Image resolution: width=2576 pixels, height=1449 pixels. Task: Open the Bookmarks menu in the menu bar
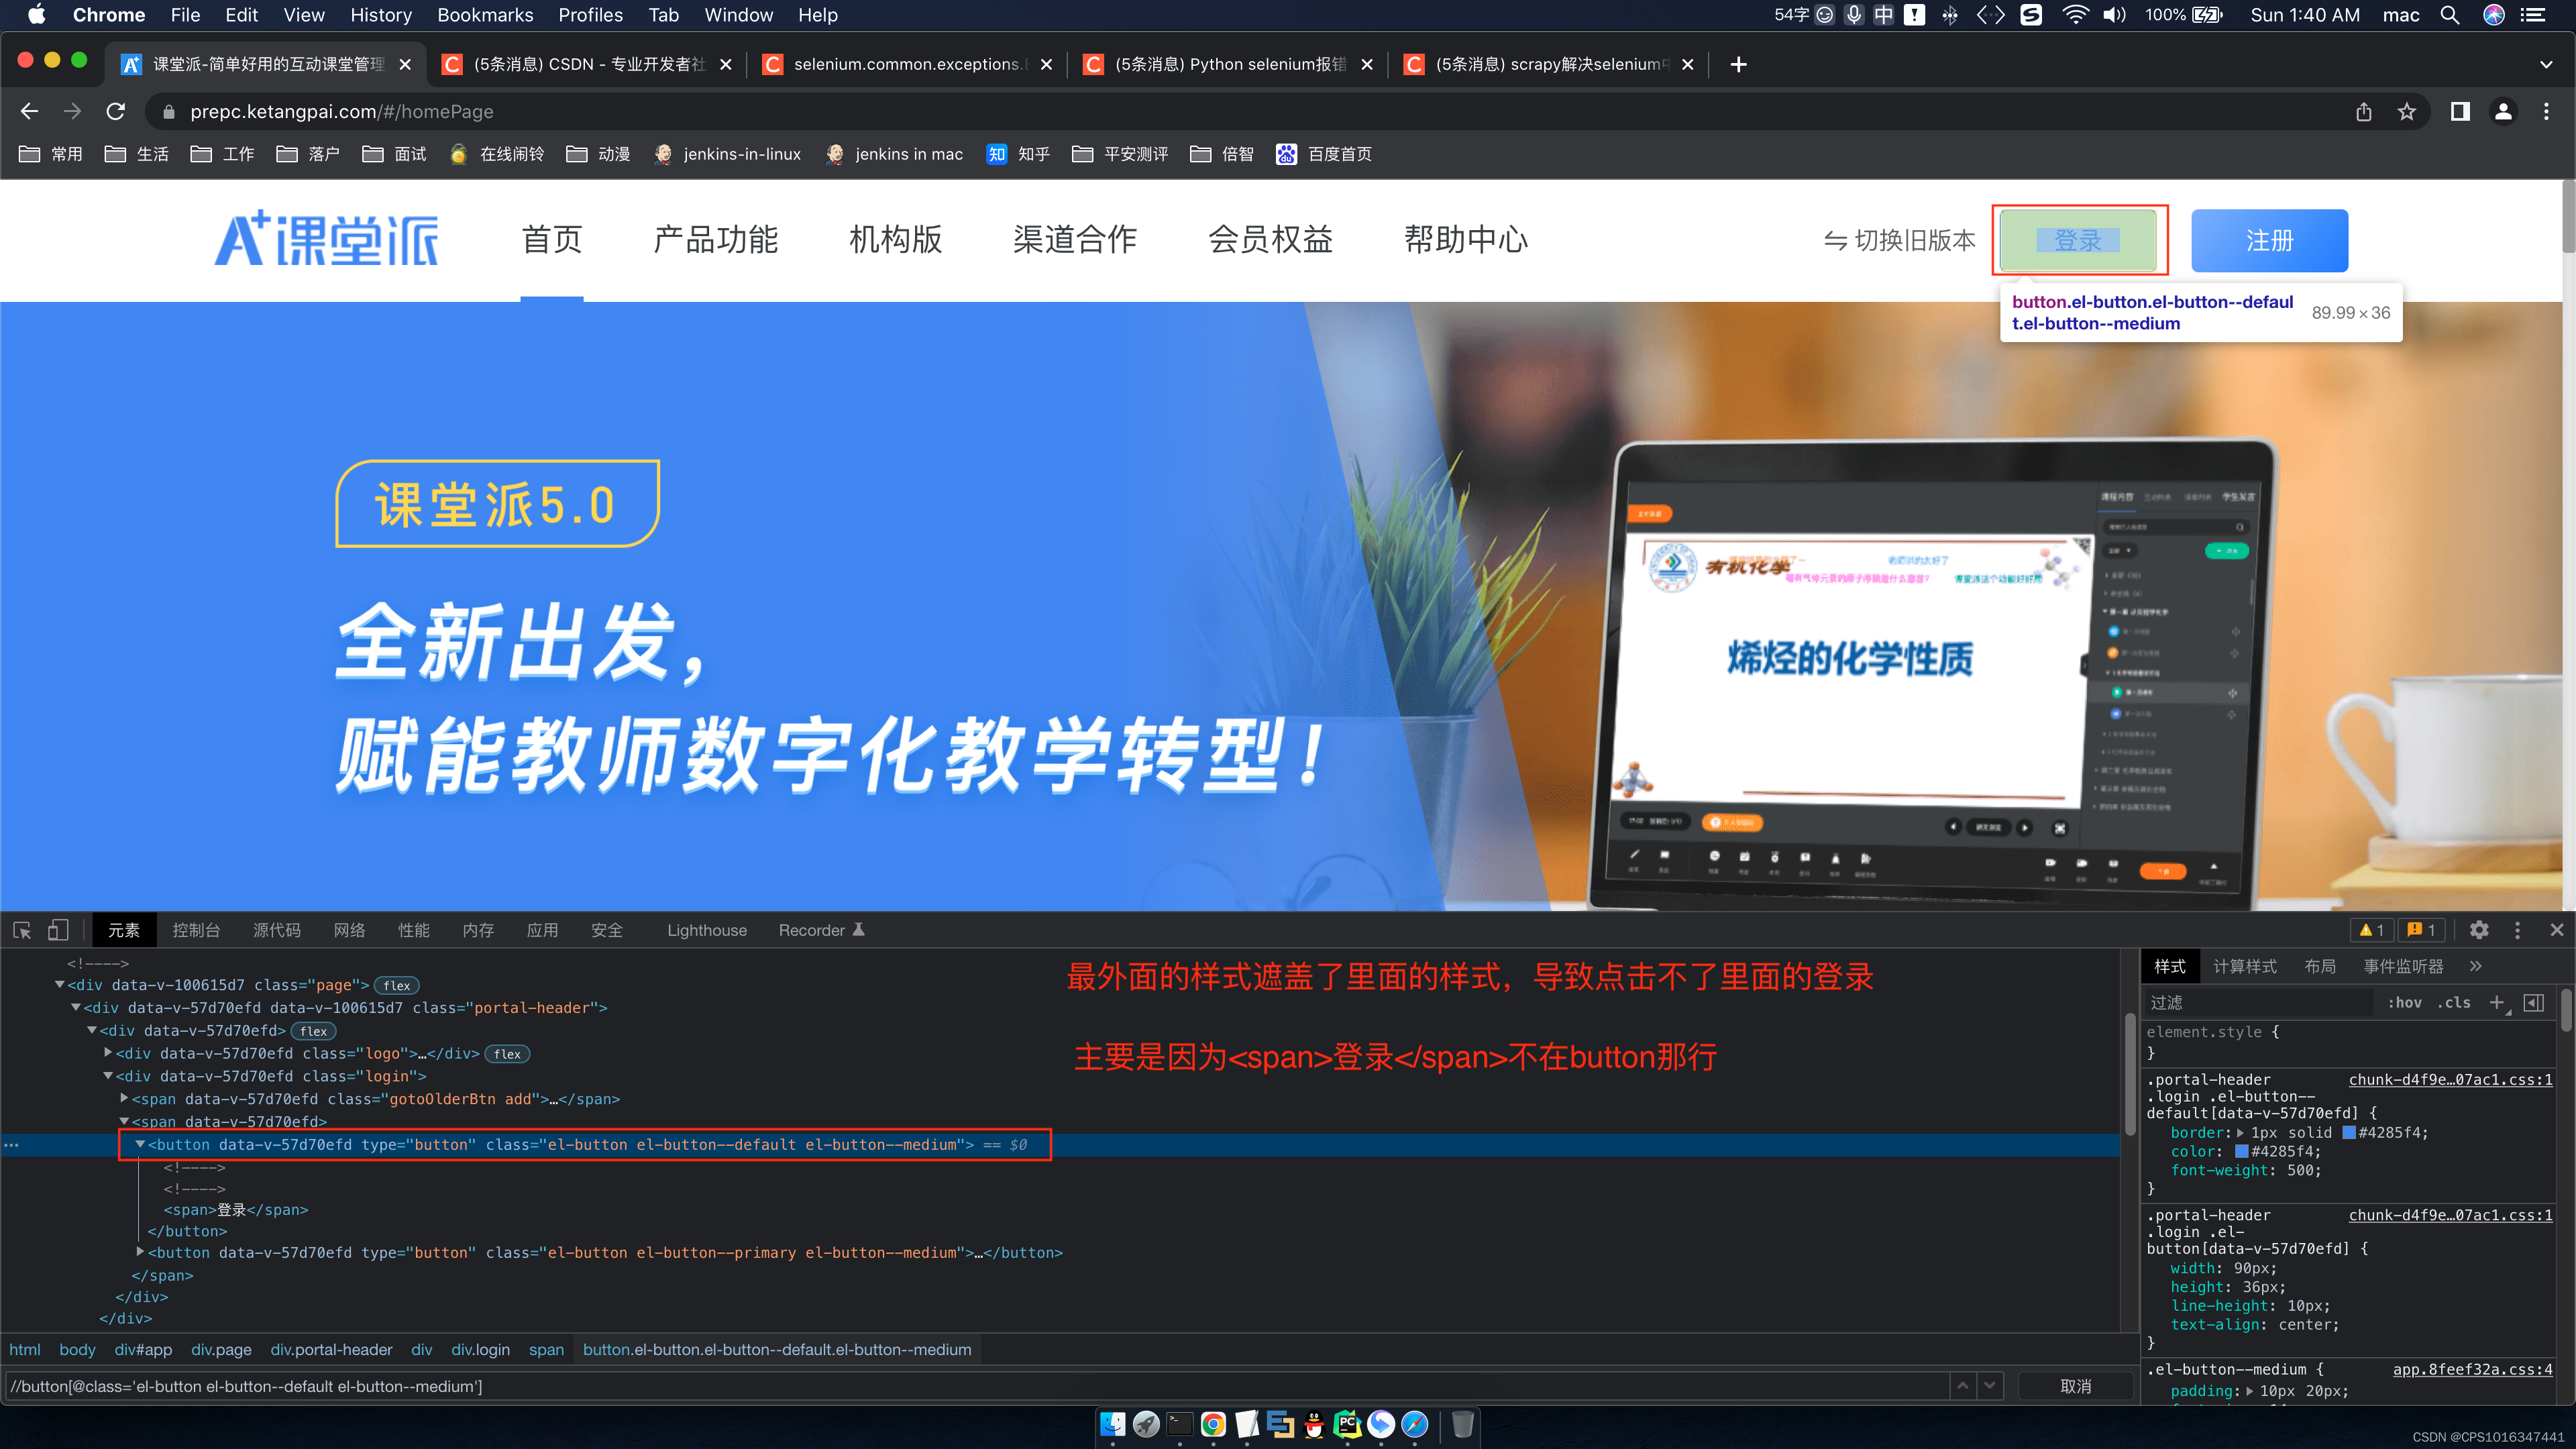[485, 15]
